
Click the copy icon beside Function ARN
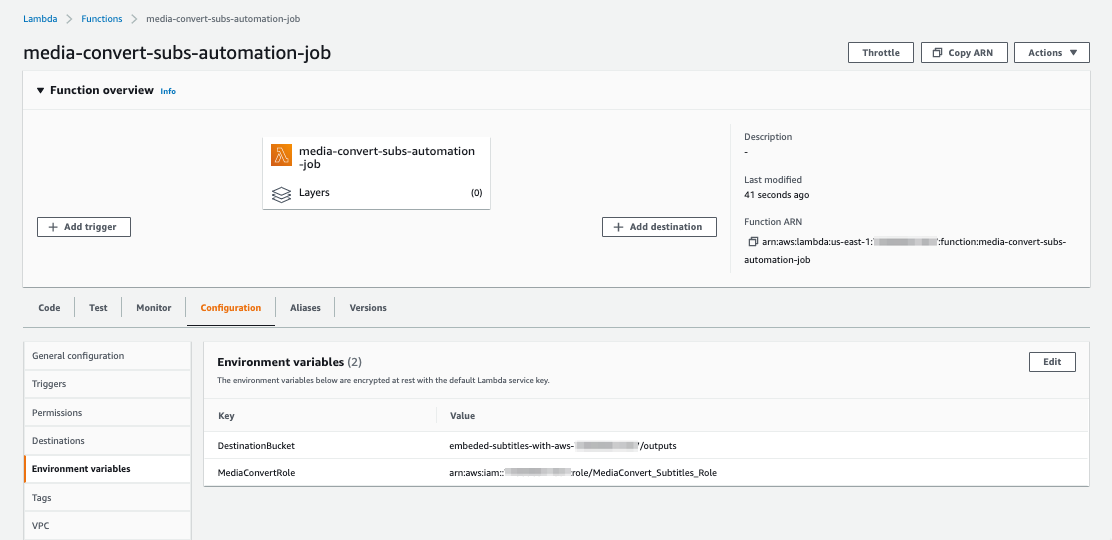(x=753, y=242)
